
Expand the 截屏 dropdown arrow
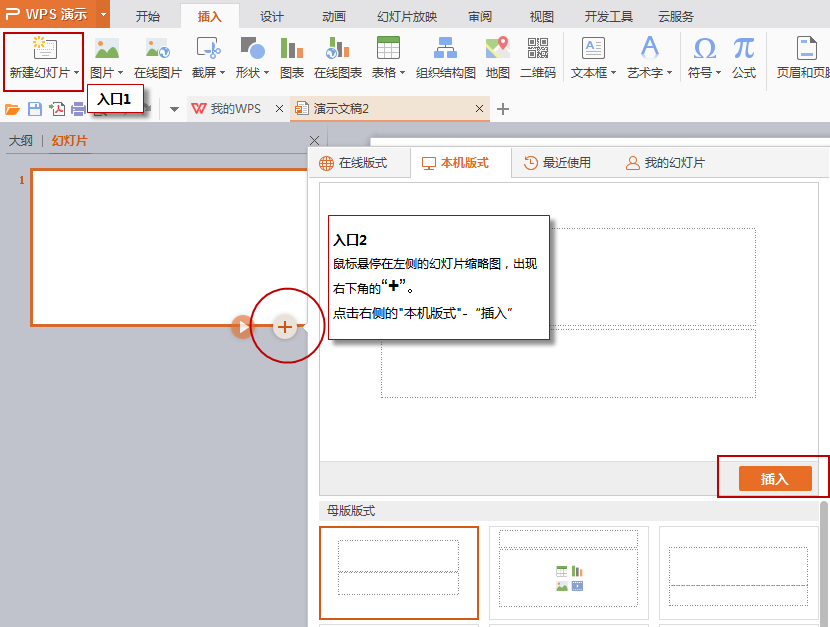[222, 72]
